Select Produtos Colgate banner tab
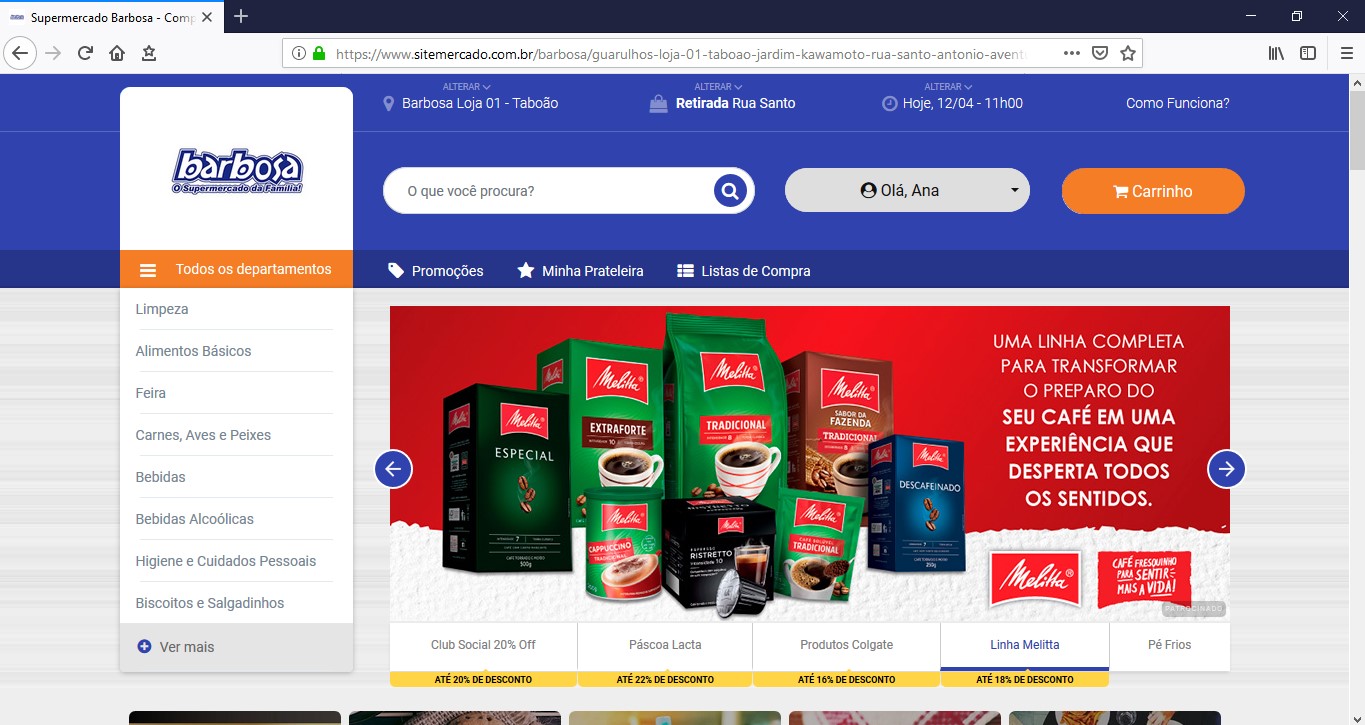 (x=846, y=645)
